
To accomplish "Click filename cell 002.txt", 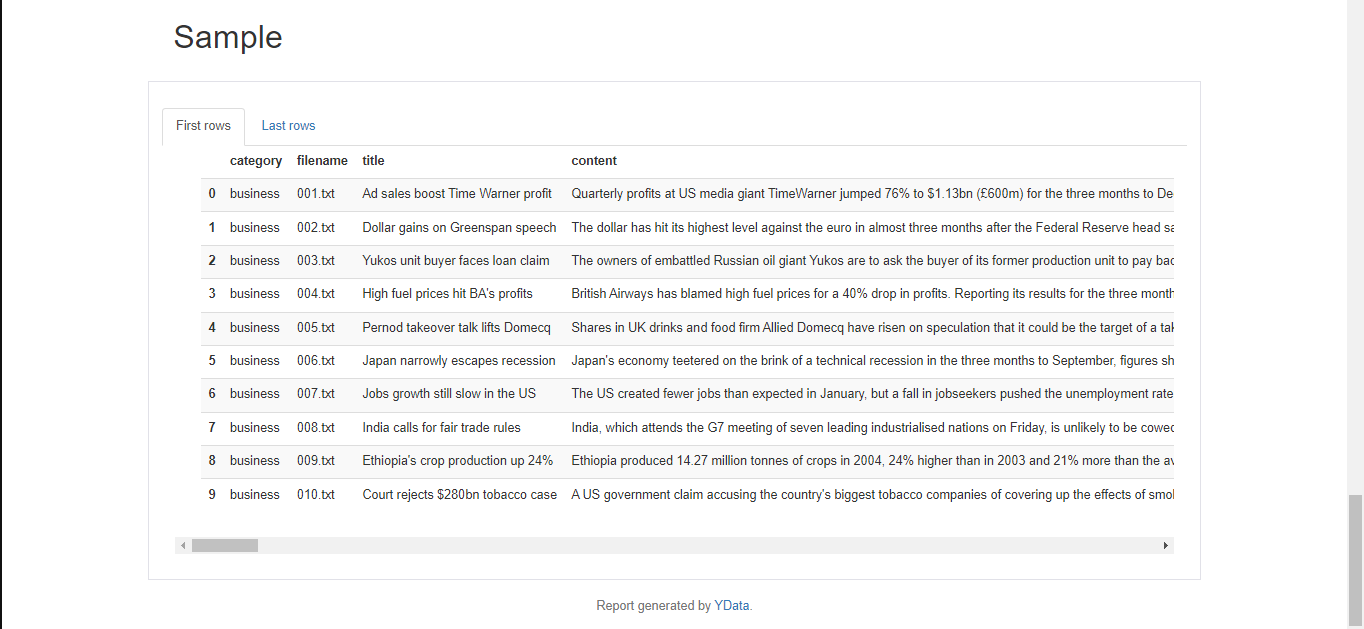I will tap(316, 228).
